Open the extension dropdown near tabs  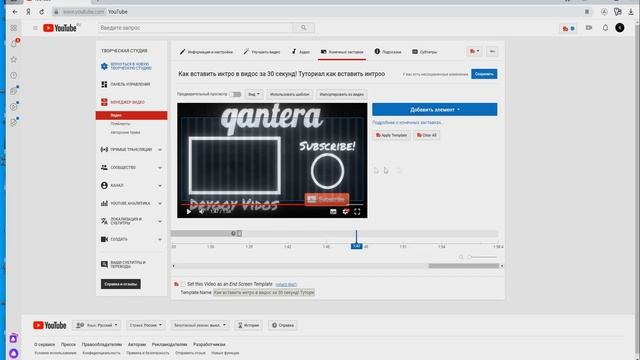click(474, 51)
